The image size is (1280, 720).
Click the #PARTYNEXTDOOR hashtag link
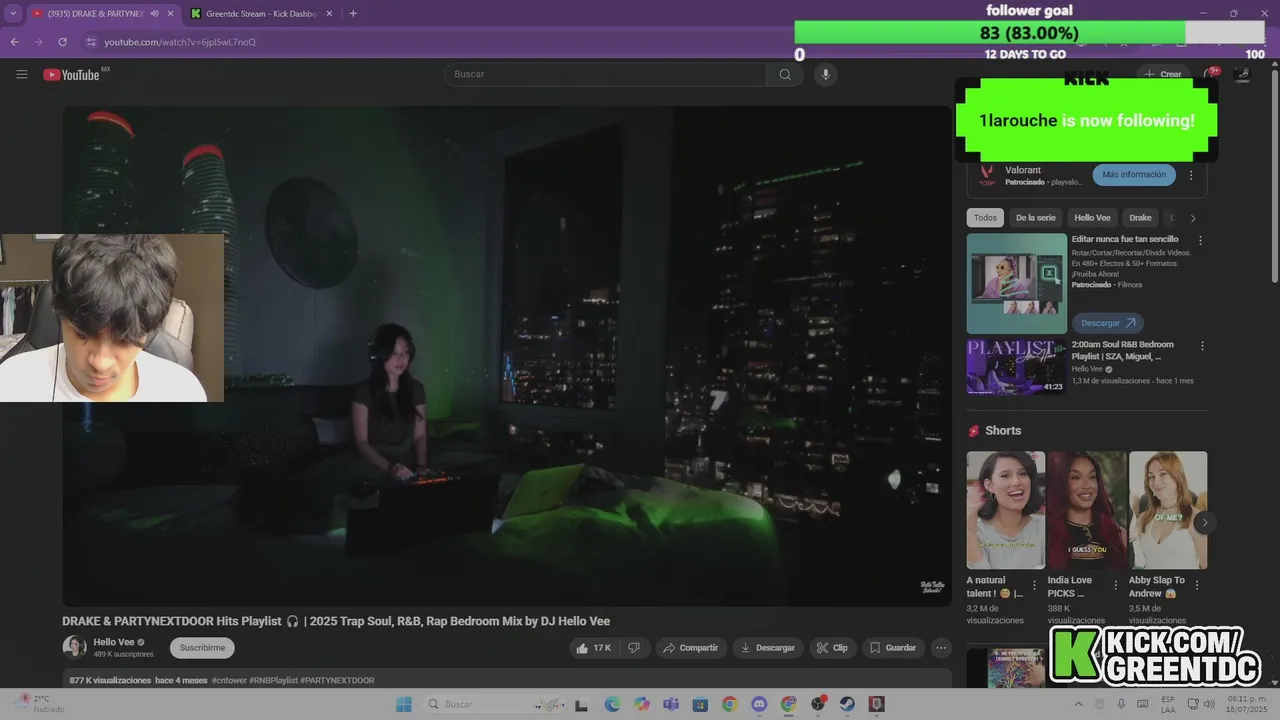pyautogui.click(x=337, y=680)
